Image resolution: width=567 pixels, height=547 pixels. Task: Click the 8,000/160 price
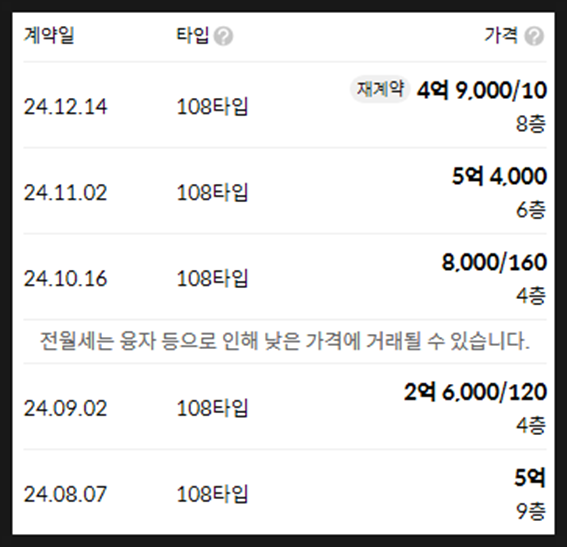[494, 262]
